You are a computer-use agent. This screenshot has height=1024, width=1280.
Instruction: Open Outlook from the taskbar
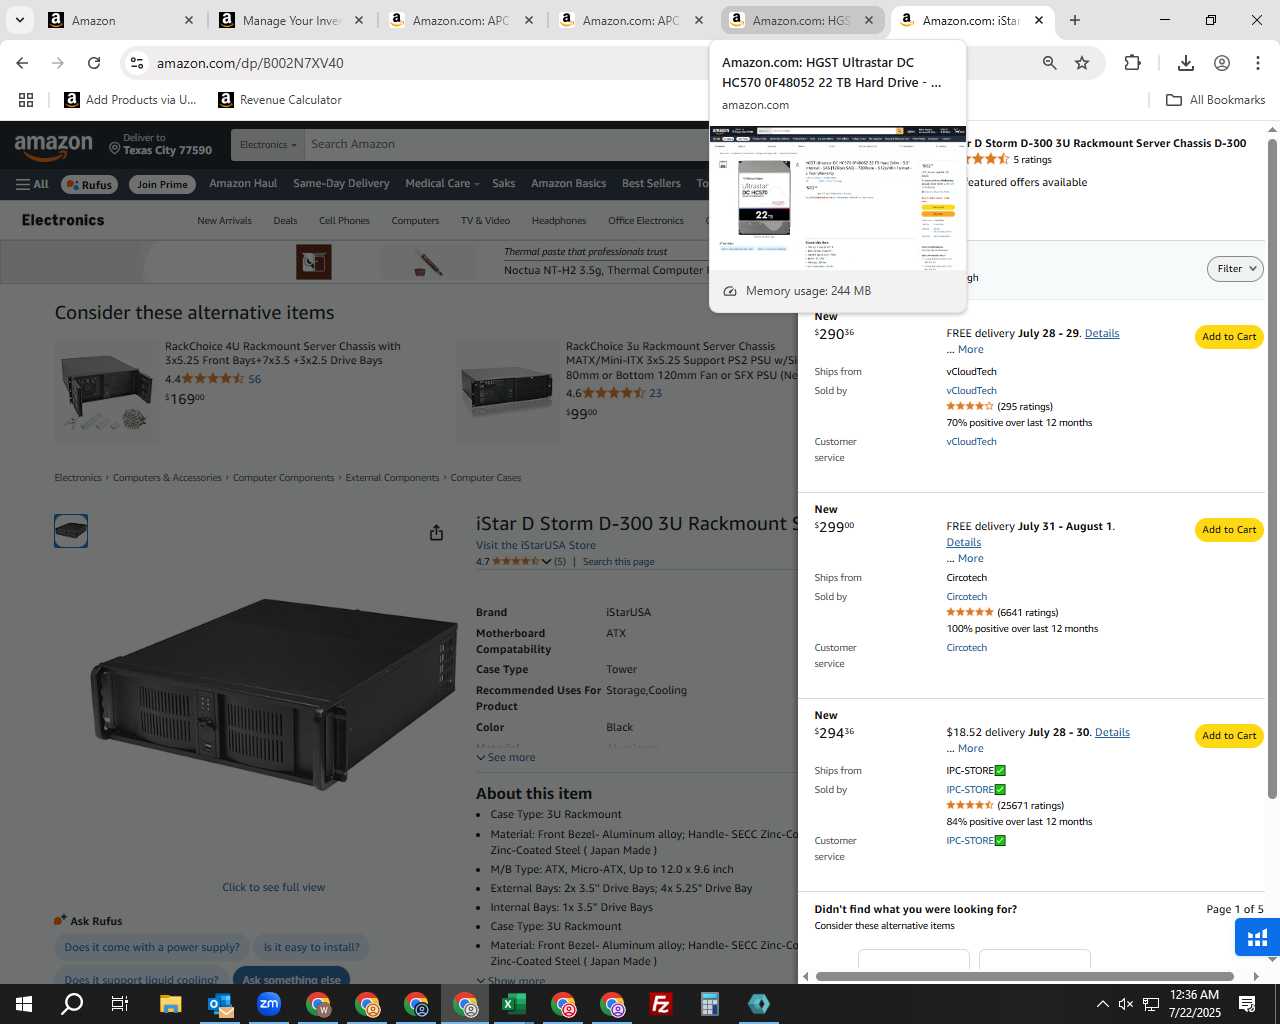click(220, 1004)
